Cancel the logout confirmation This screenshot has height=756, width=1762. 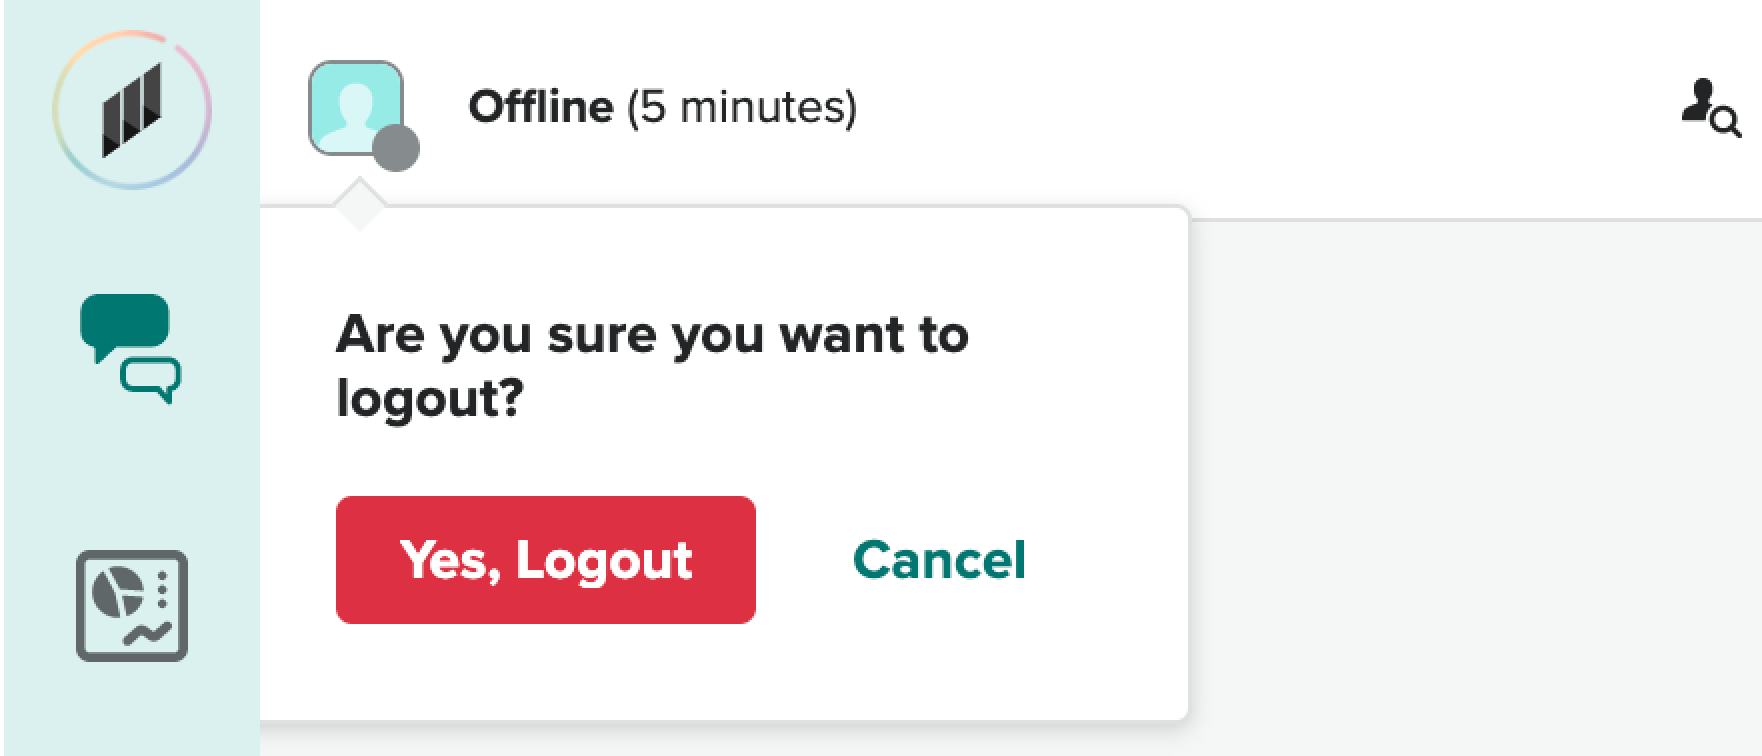click(x=939, y=560)
